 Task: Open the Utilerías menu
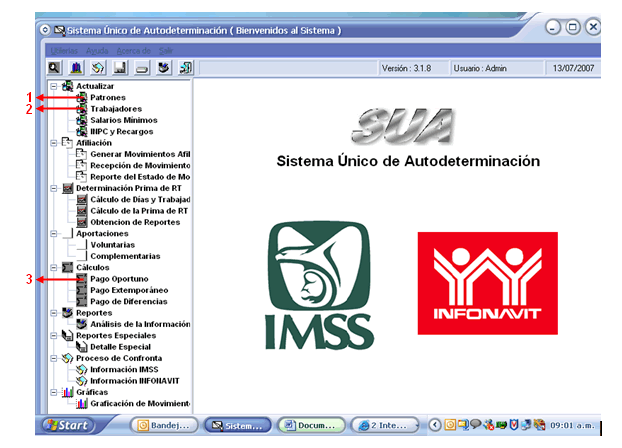click(64, 51)
